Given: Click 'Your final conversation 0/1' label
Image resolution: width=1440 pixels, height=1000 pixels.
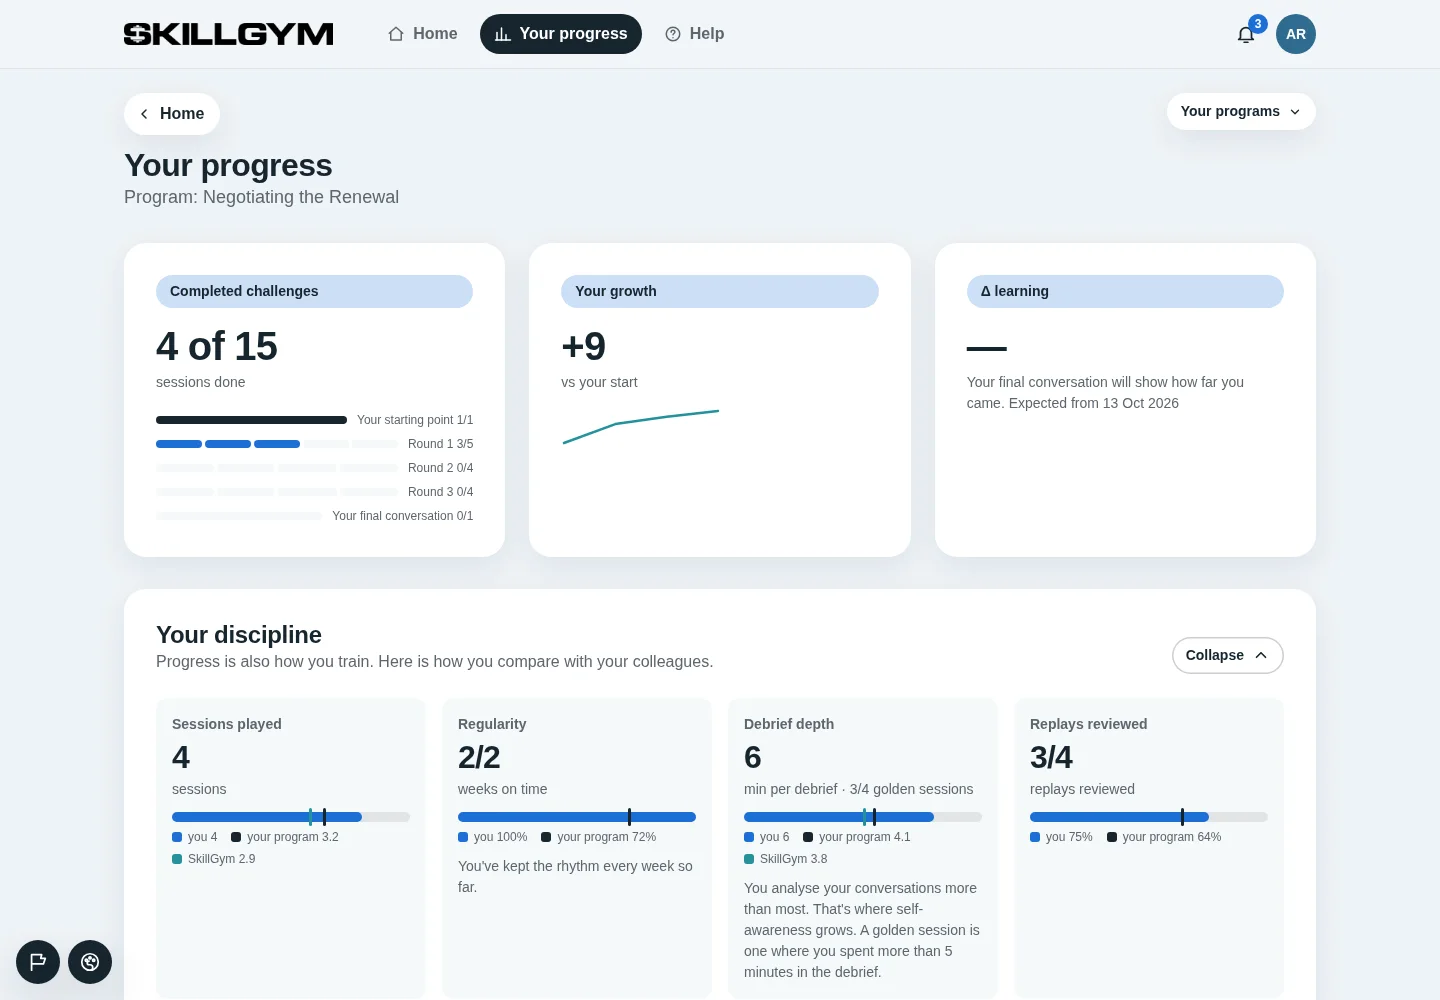Looking at the screenshot, I should pos(403,516).
